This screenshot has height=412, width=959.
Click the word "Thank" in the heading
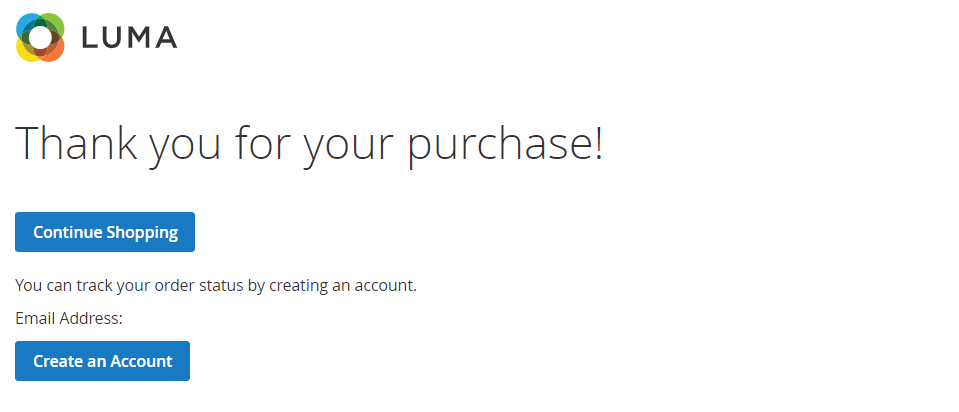click(x=78, y=144)
